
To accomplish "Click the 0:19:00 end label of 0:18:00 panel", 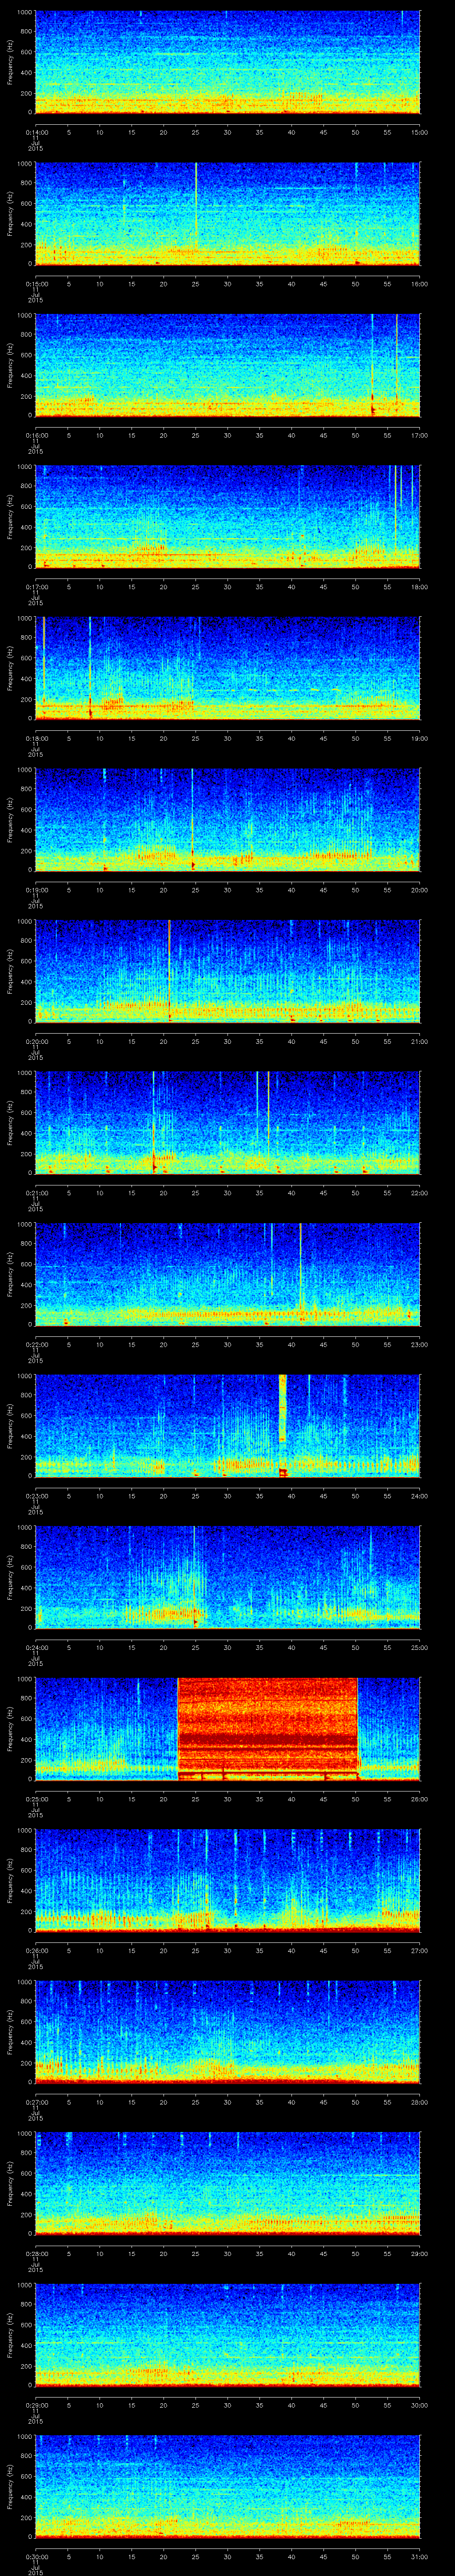I will click(419, 738).
